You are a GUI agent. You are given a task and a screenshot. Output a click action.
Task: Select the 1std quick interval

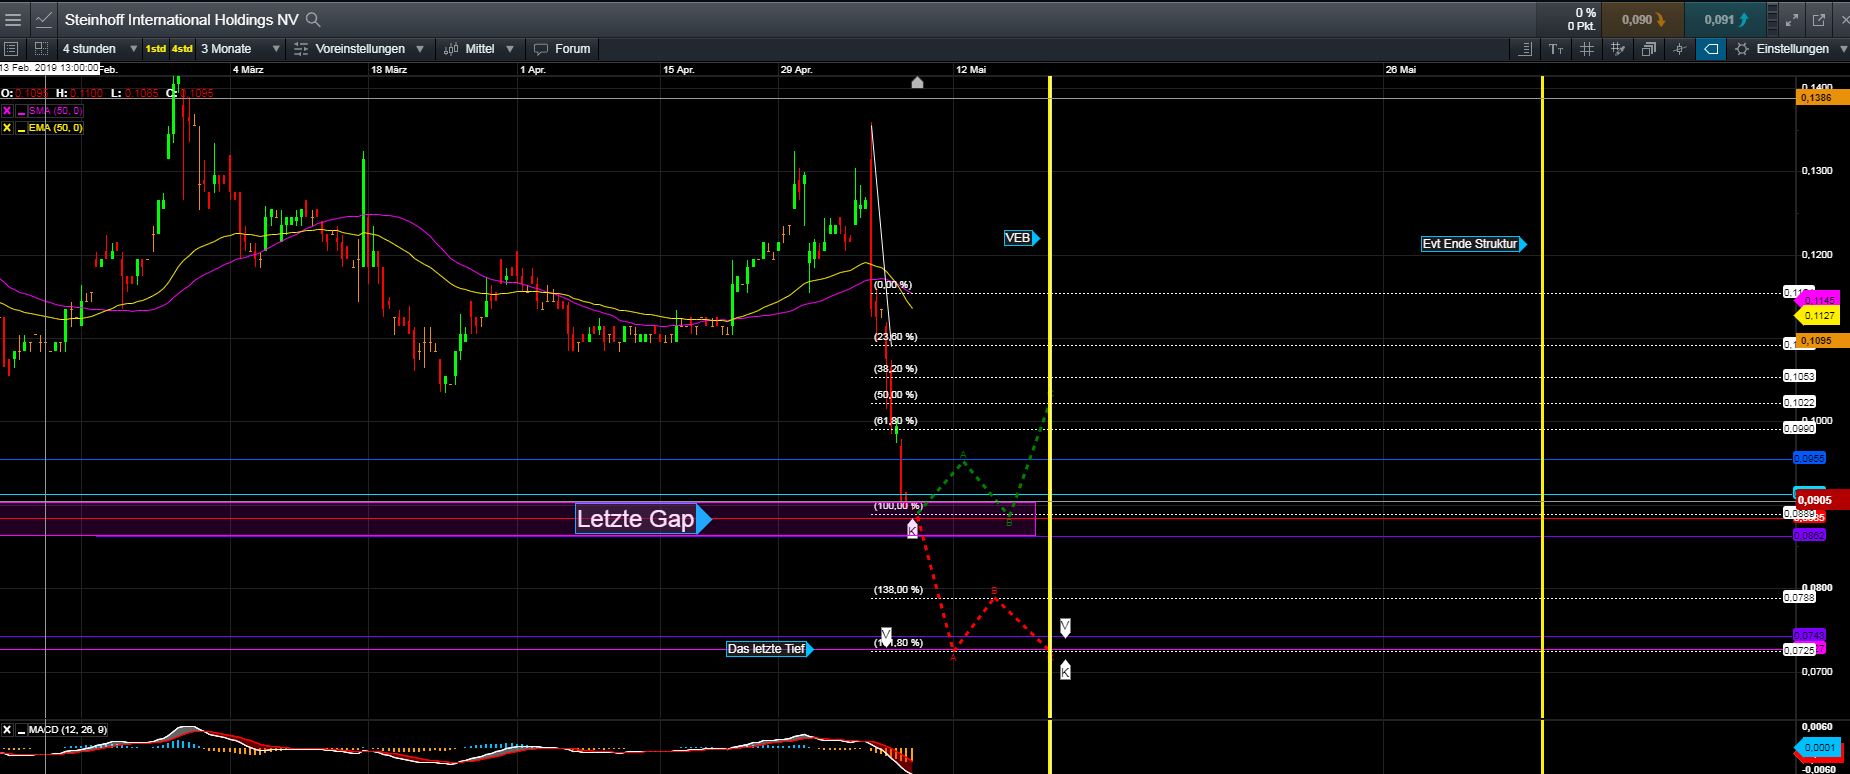156,48
